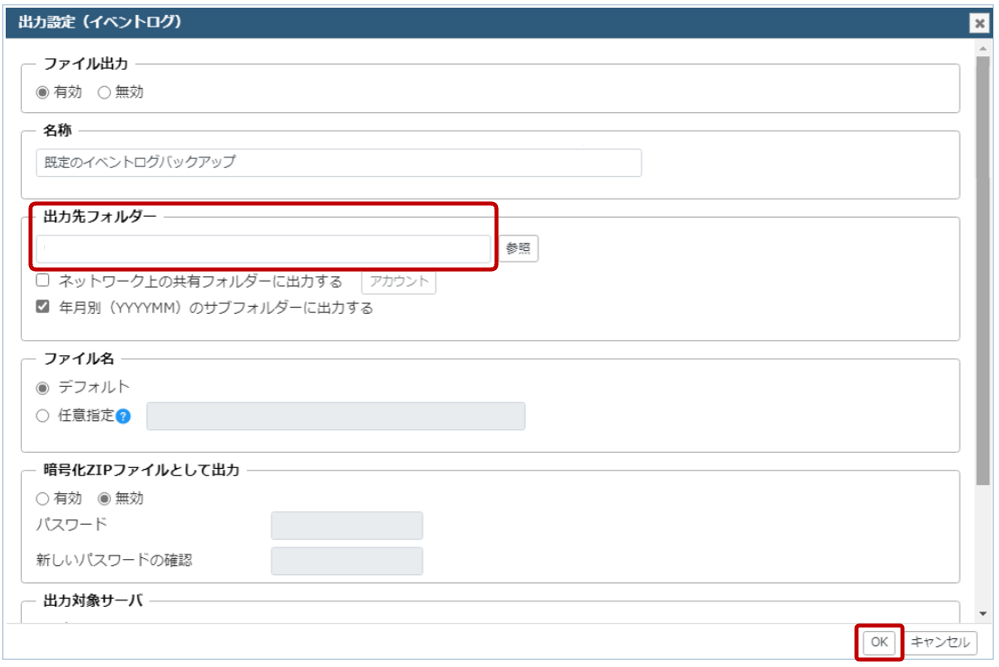
Task: Click the パスワード input field
Action: pyautogui.click(x=346, y=525)
